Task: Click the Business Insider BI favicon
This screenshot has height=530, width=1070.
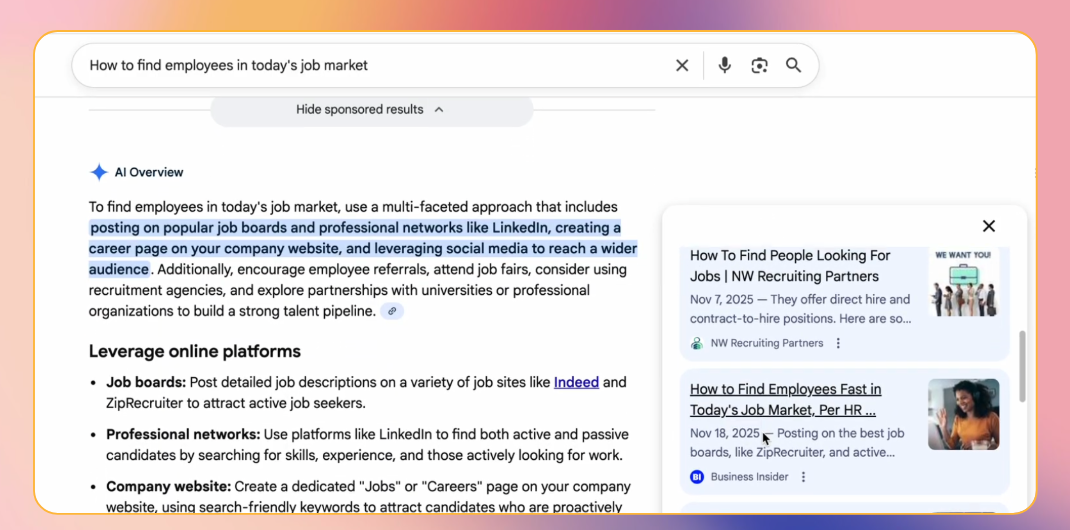Action: pos(697,477)
